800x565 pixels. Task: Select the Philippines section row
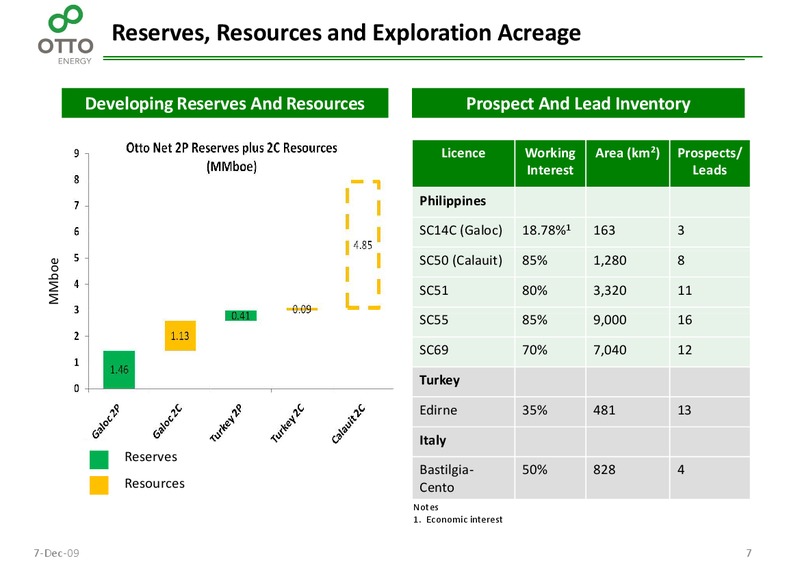click(x=581, y=202)
